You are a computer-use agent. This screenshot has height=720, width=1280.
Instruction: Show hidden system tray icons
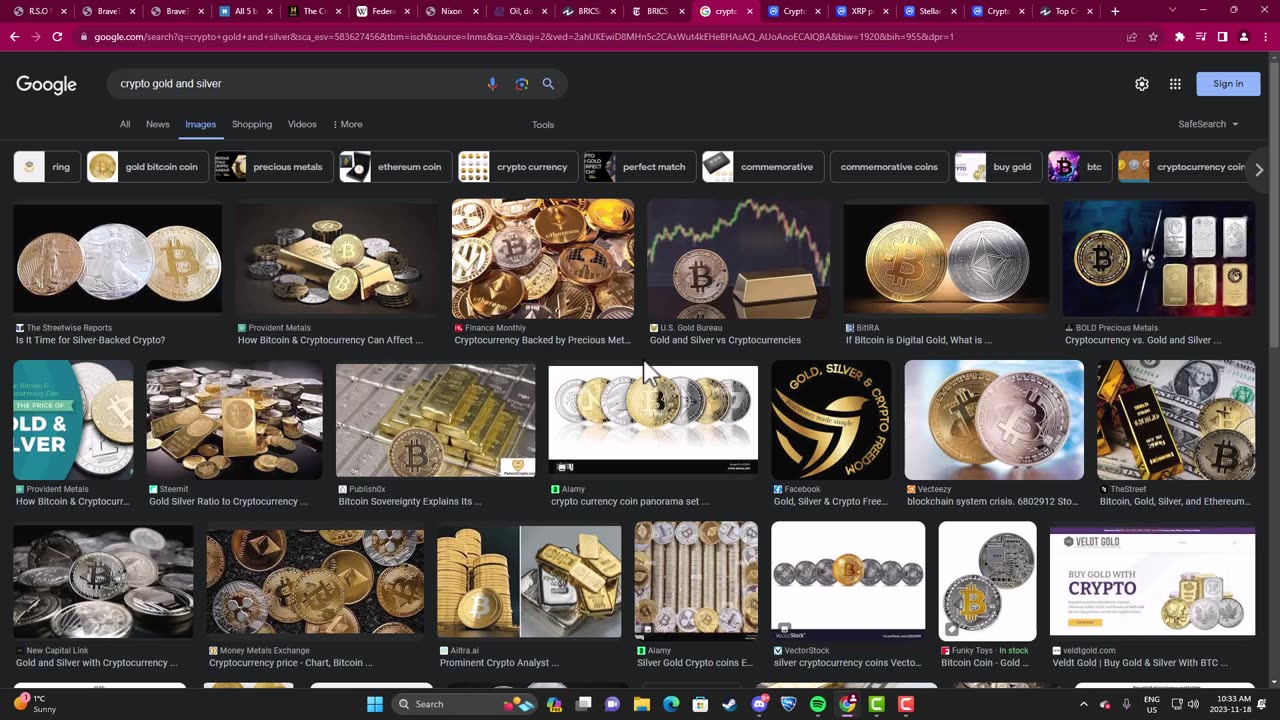(x=1084, y=704)
